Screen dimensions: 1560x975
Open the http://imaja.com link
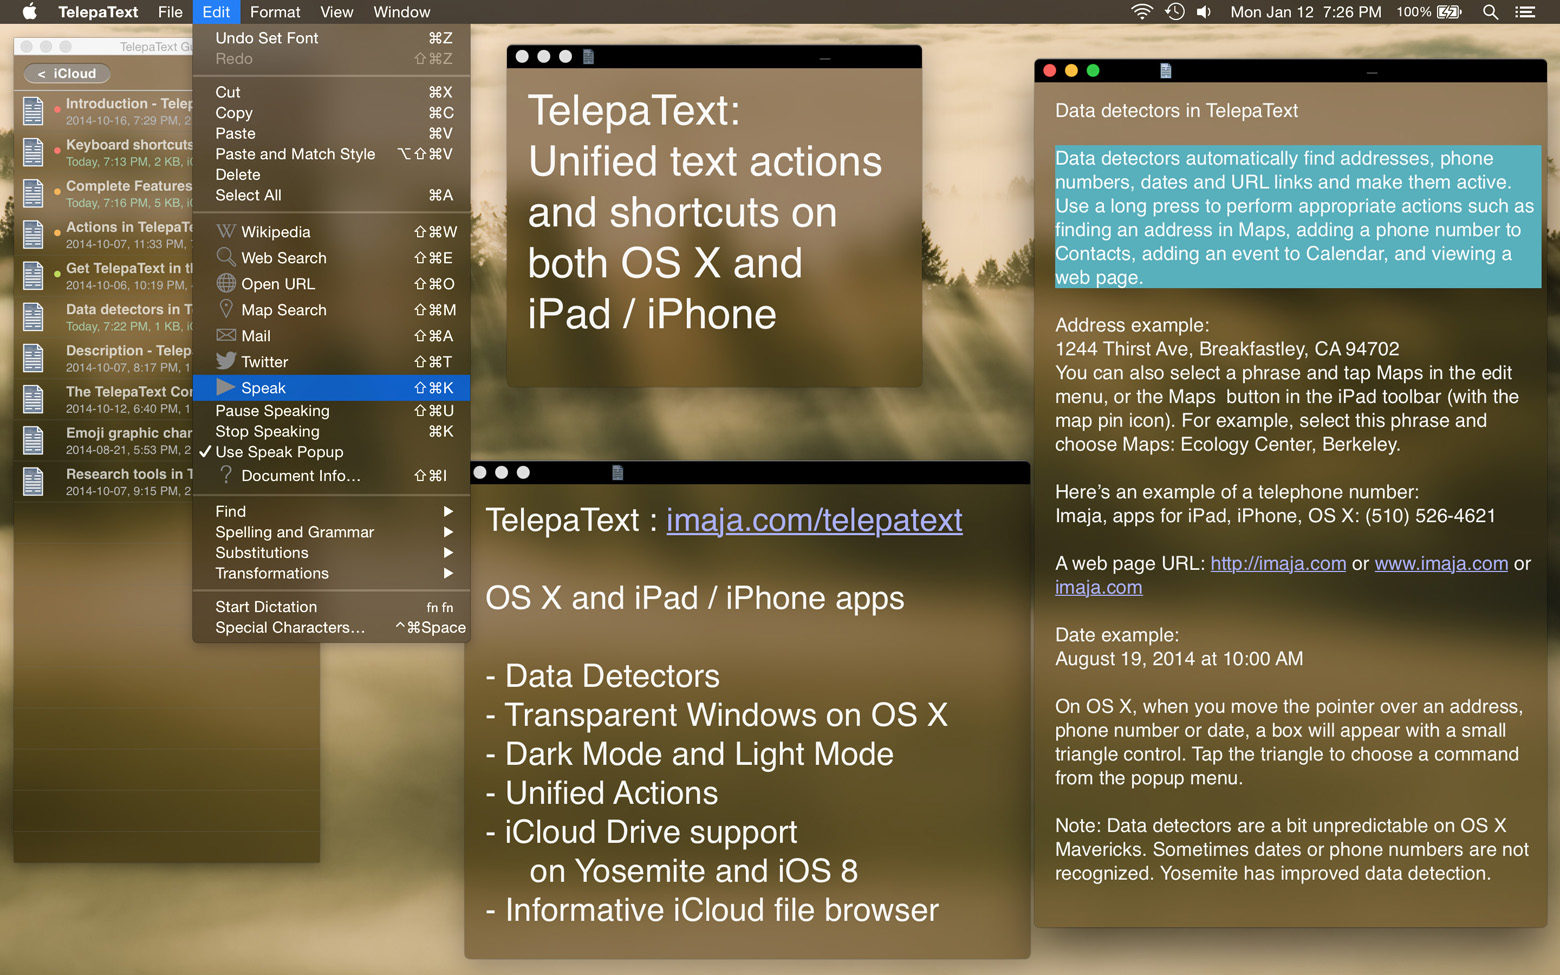pos(1278,563)
